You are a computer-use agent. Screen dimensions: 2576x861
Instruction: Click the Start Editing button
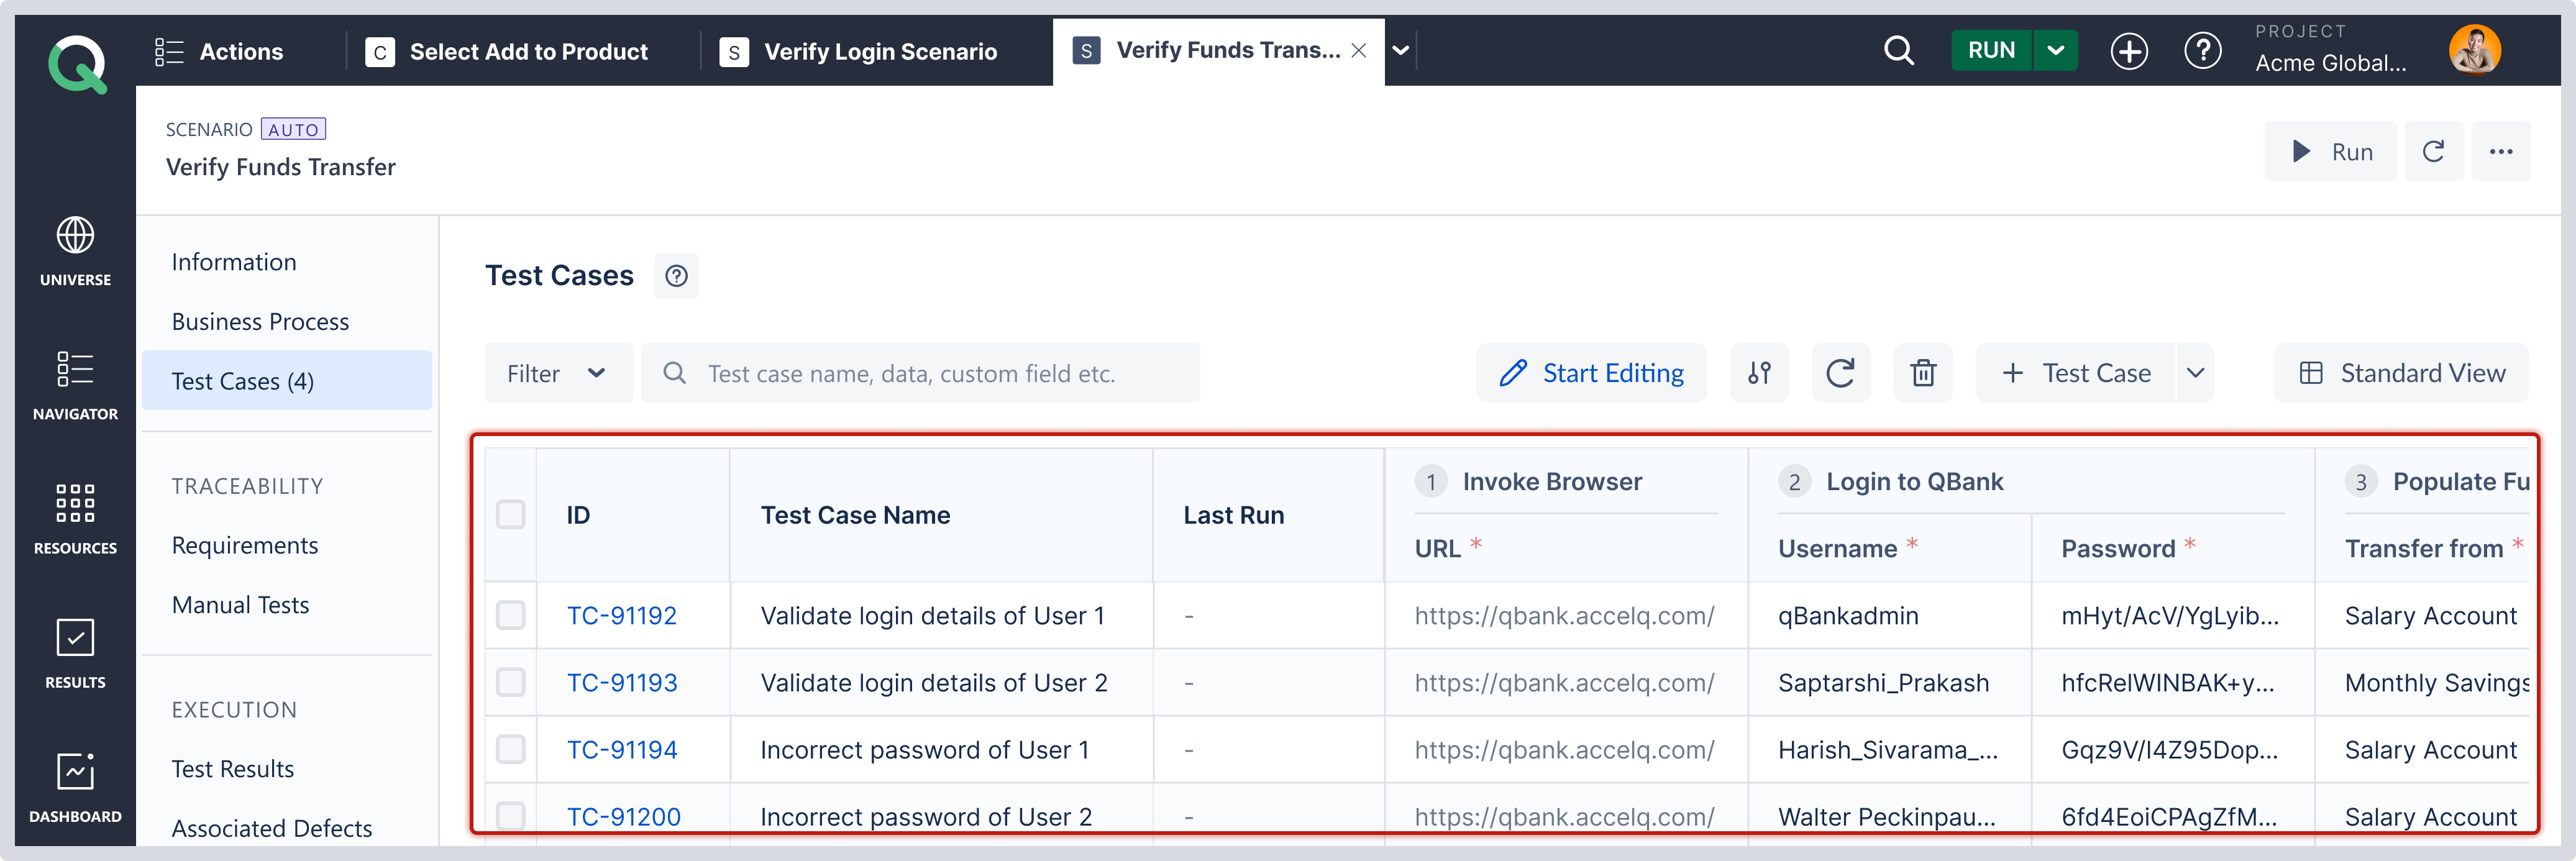[x=1591, y=373]
